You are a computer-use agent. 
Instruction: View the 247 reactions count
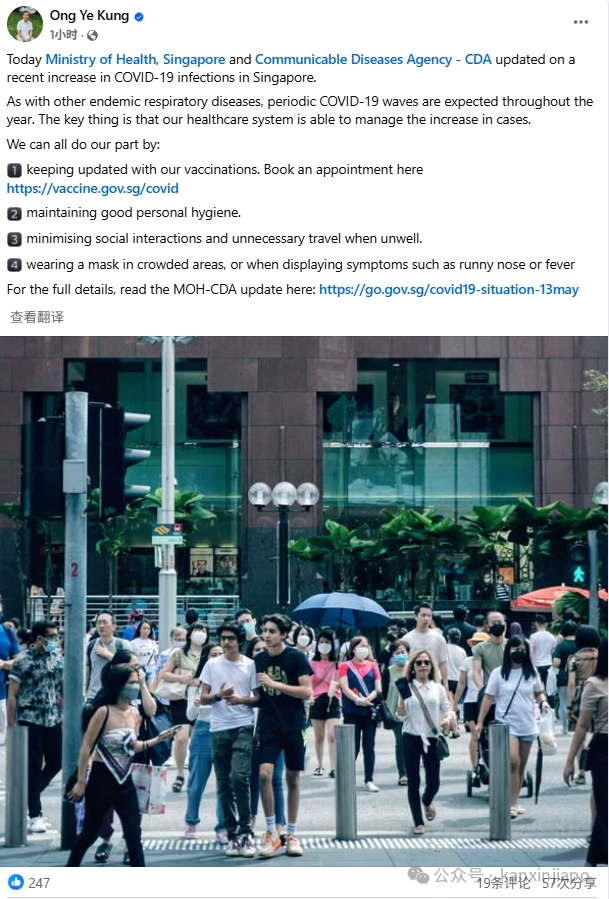[x=39, y=882]
